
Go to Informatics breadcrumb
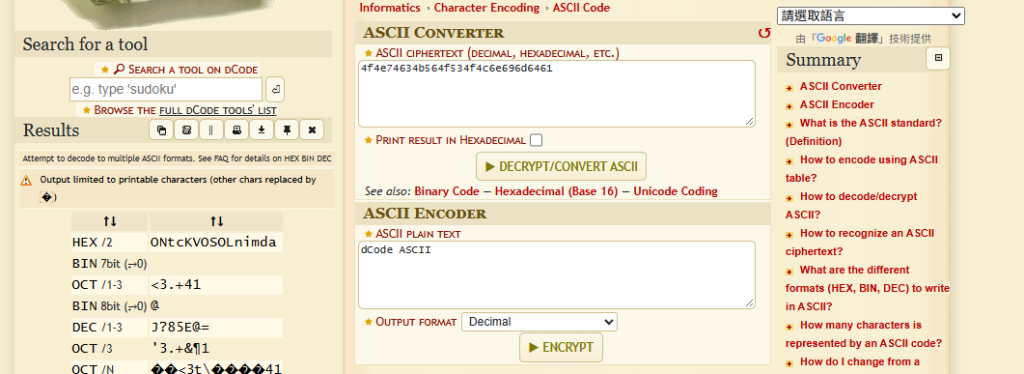[x=390, y=8]
